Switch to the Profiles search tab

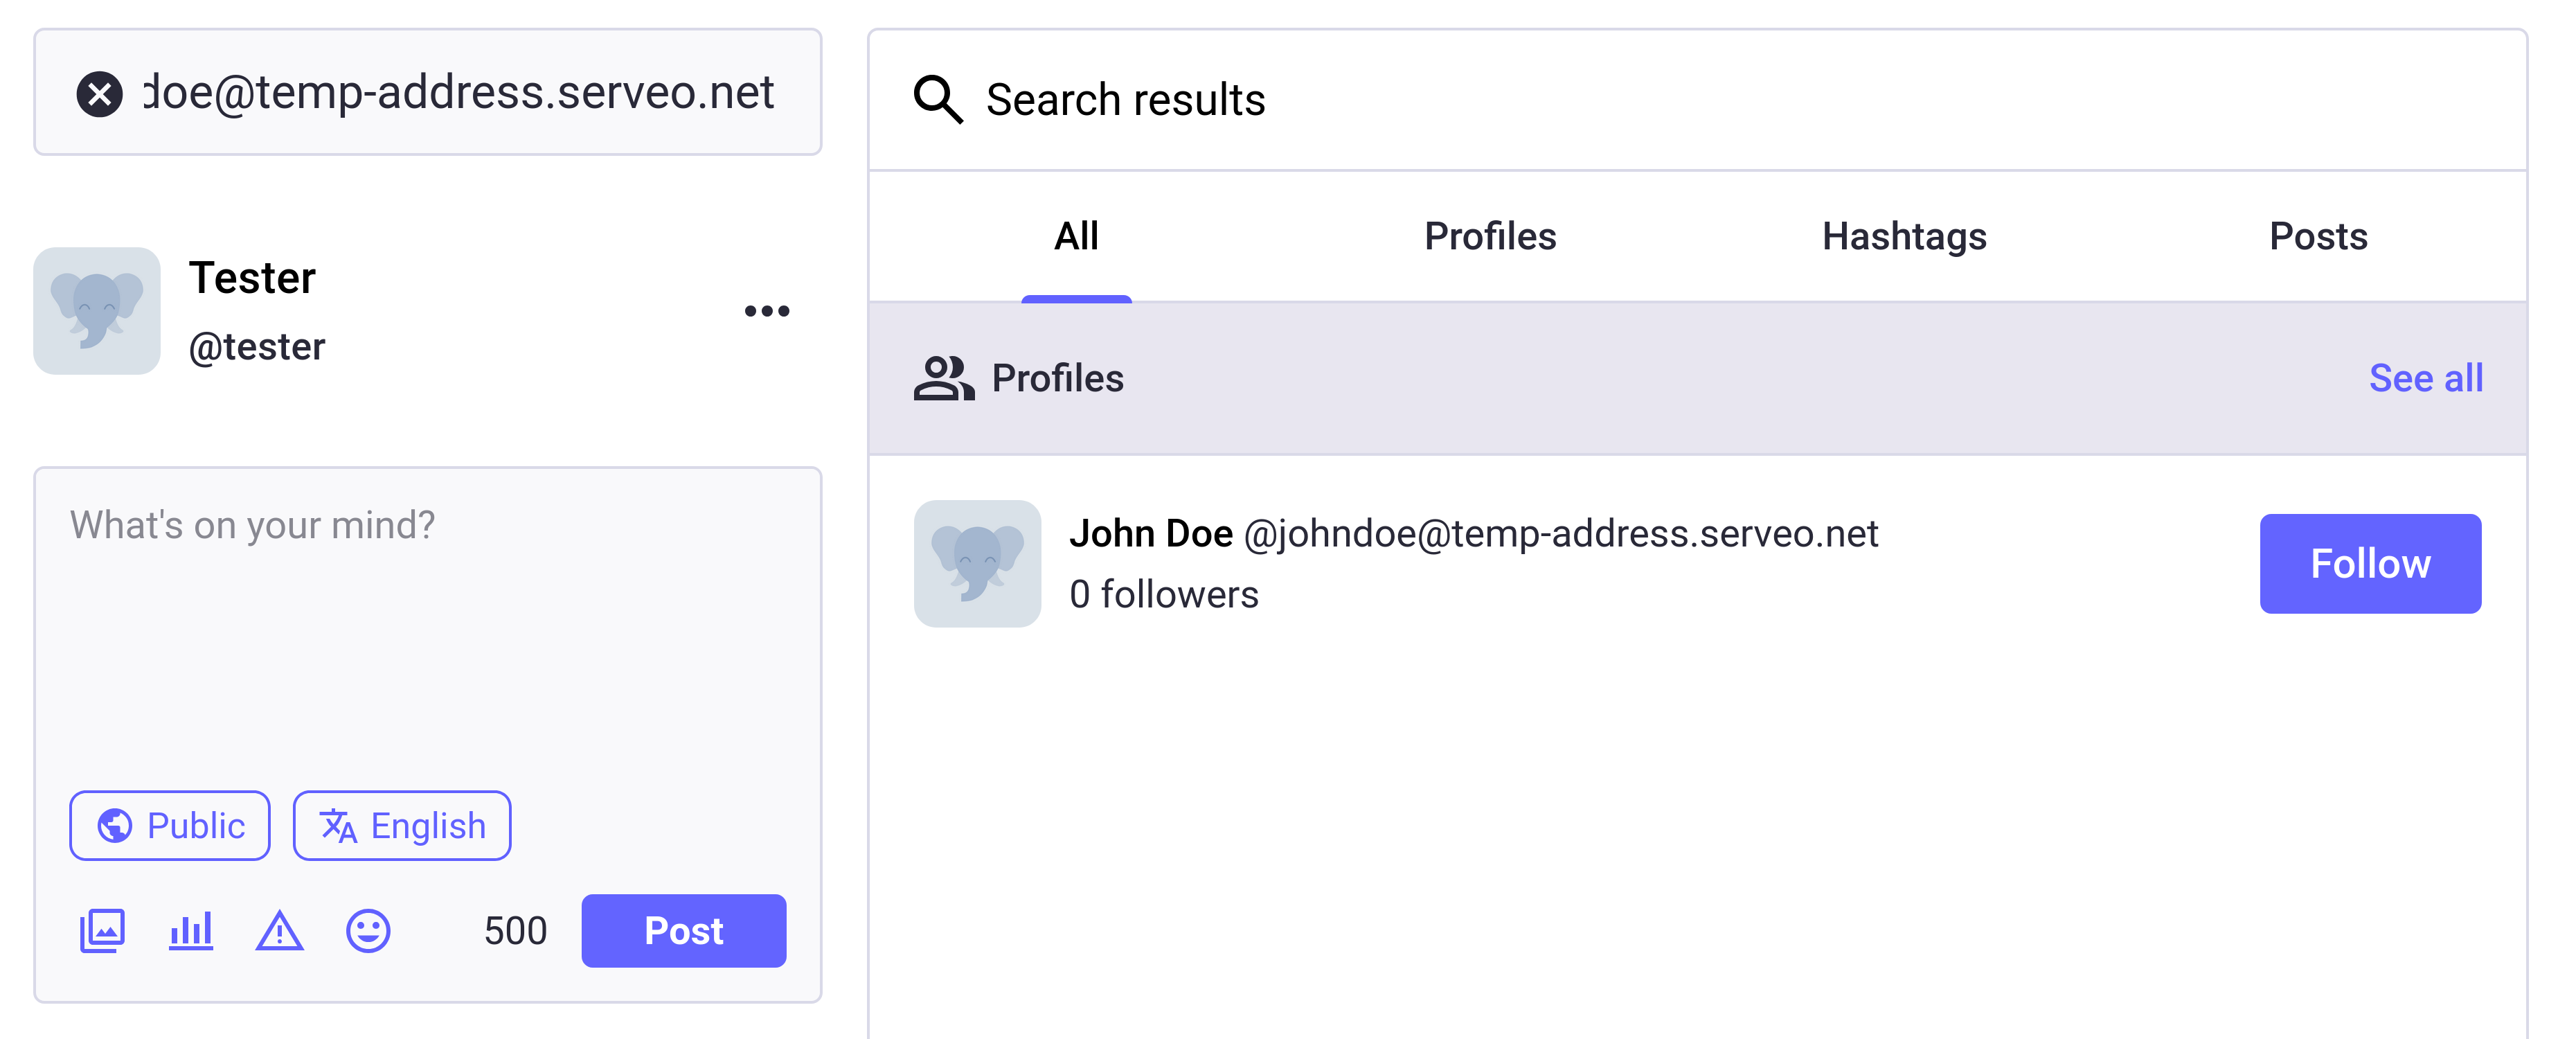(1488, 235)
